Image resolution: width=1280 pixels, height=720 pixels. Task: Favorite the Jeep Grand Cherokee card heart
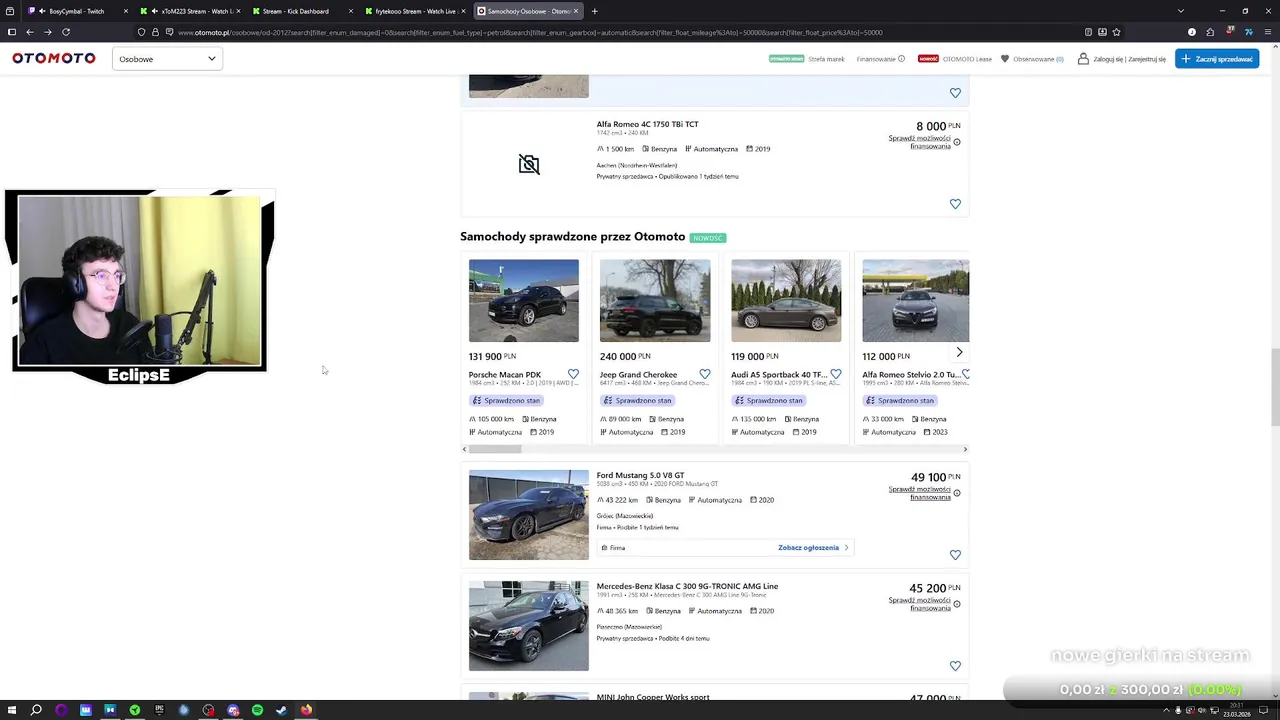pos(705,374)
